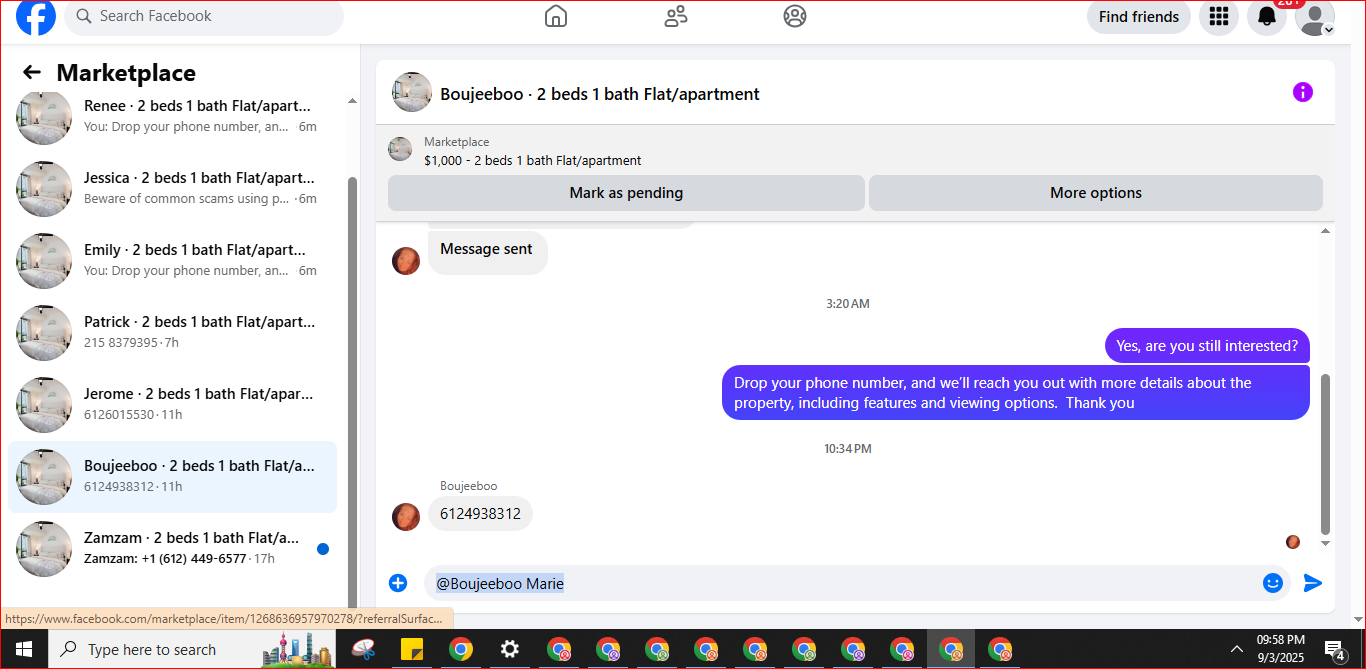Show hidden system tray icons chevron

(x=1237, y=649)
